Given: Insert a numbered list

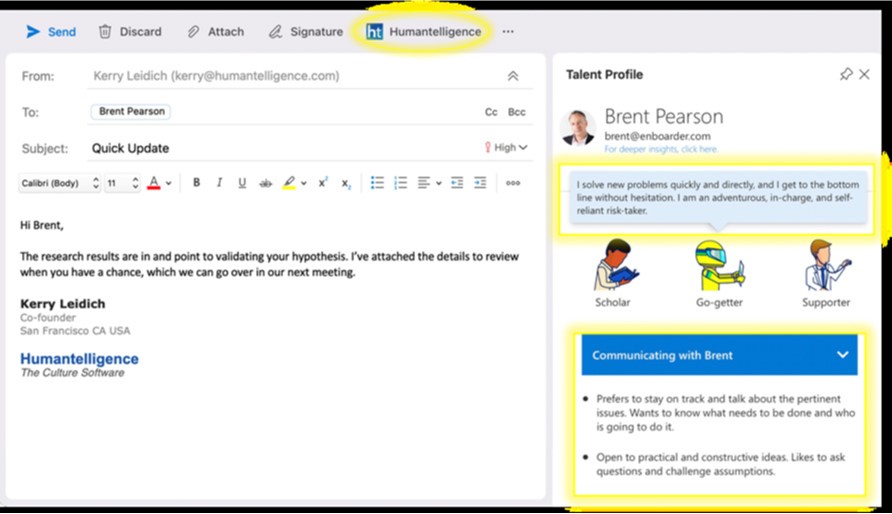Looking at the screenshot, I should [400, 183].
